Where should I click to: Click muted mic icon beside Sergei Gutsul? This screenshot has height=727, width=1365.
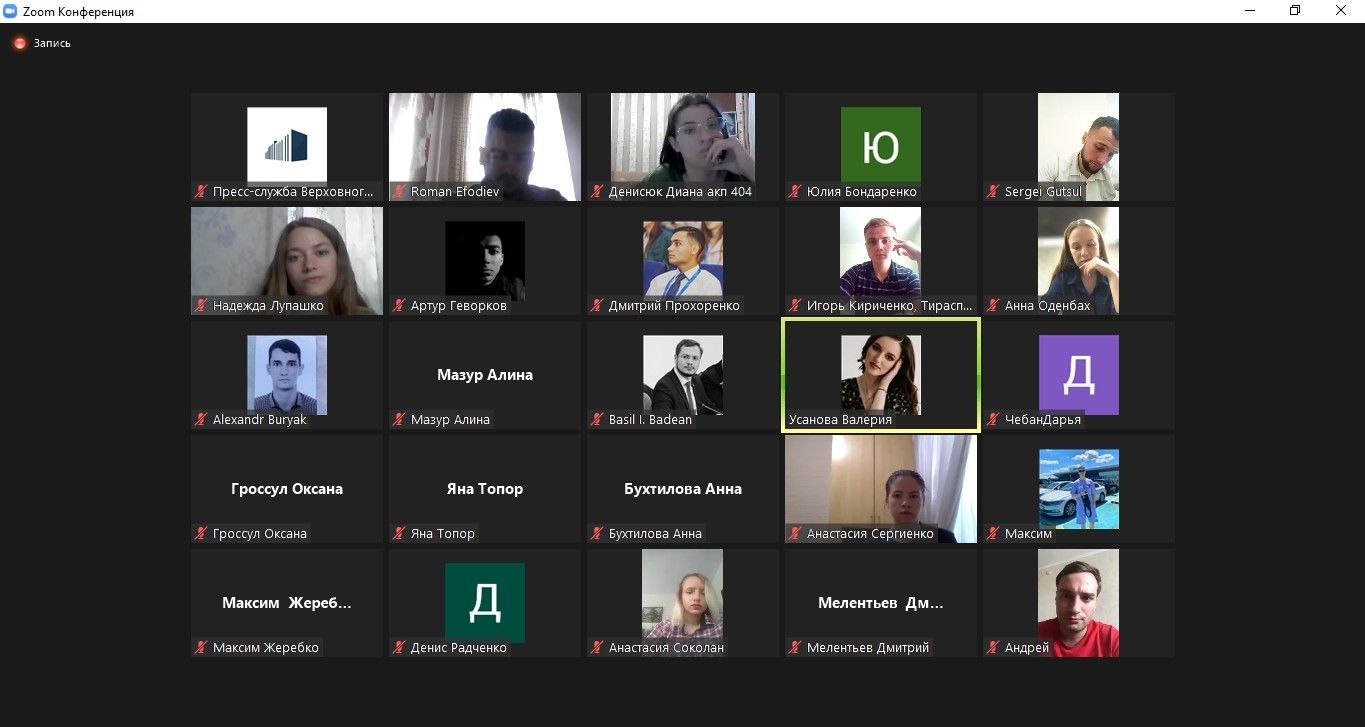click(993, 191)
